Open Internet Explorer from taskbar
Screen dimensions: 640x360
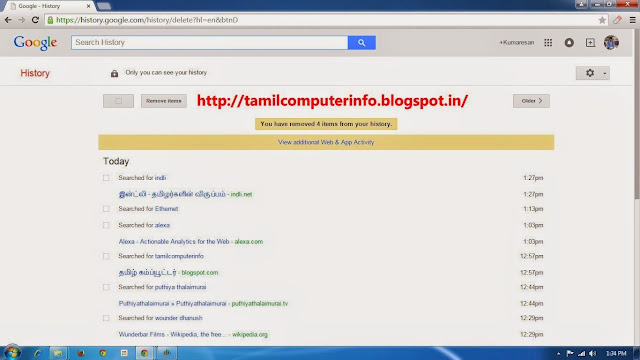click(x=38, y=353)
